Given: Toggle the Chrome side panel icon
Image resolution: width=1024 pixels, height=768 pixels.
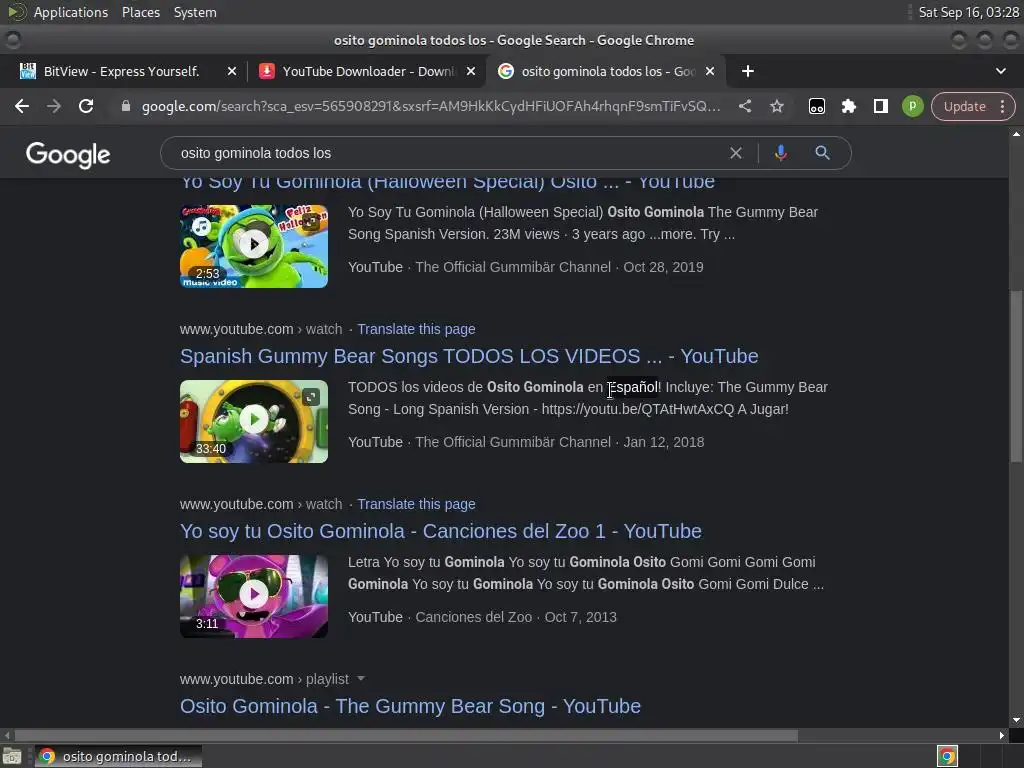Looking at the screenshot, I should 880,106.
